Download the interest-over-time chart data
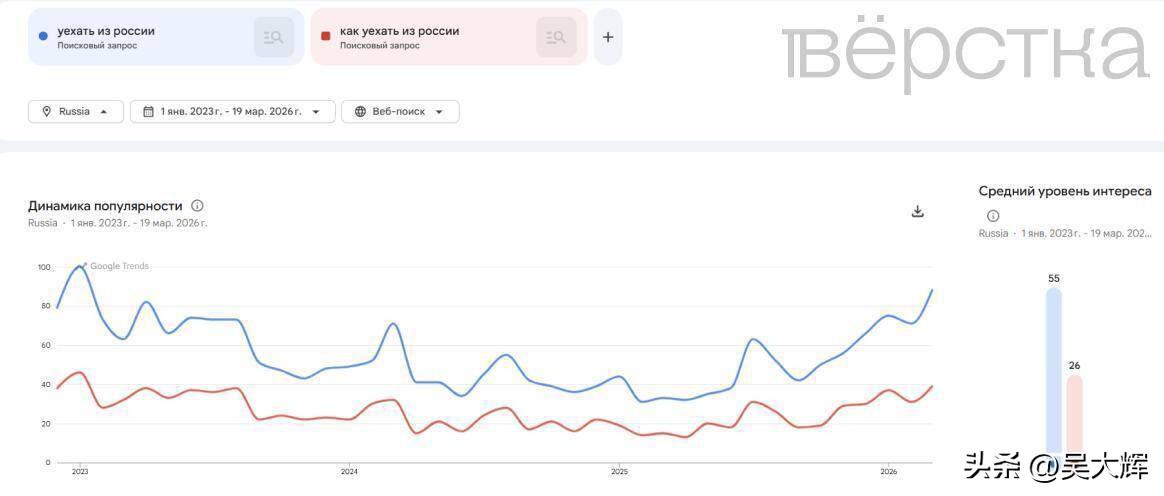Image resolution: width=1164 pixels, height=496 pixels. coord(918,211)
